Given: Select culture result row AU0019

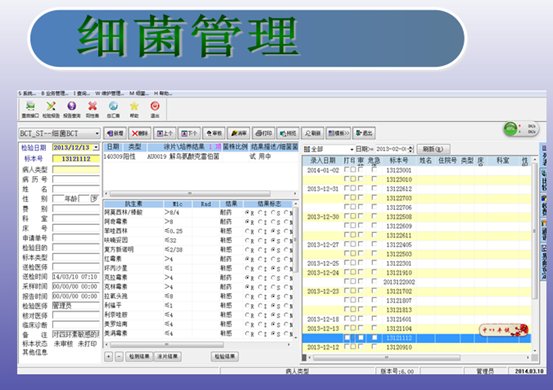Looking at the screenshot, I should click(200, 156).
